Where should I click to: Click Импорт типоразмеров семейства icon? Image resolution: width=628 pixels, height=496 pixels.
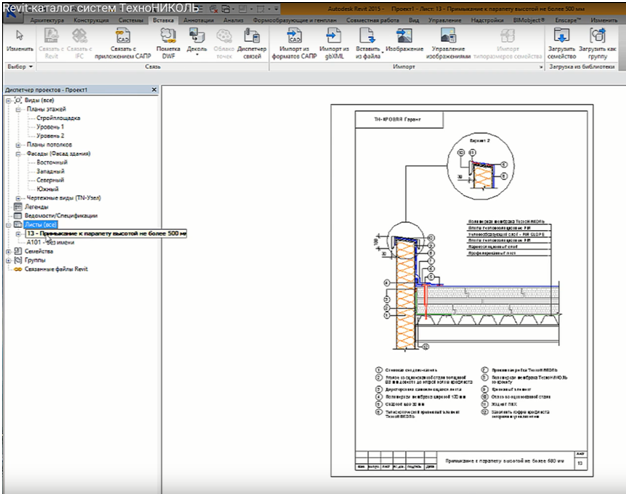507,36
